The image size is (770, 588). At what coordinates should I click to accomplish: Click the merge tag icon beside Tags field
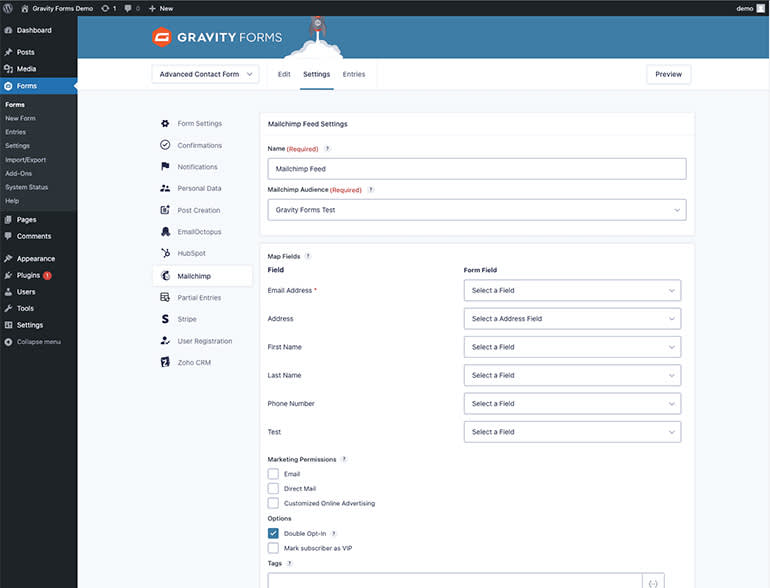tap(653, 582)
